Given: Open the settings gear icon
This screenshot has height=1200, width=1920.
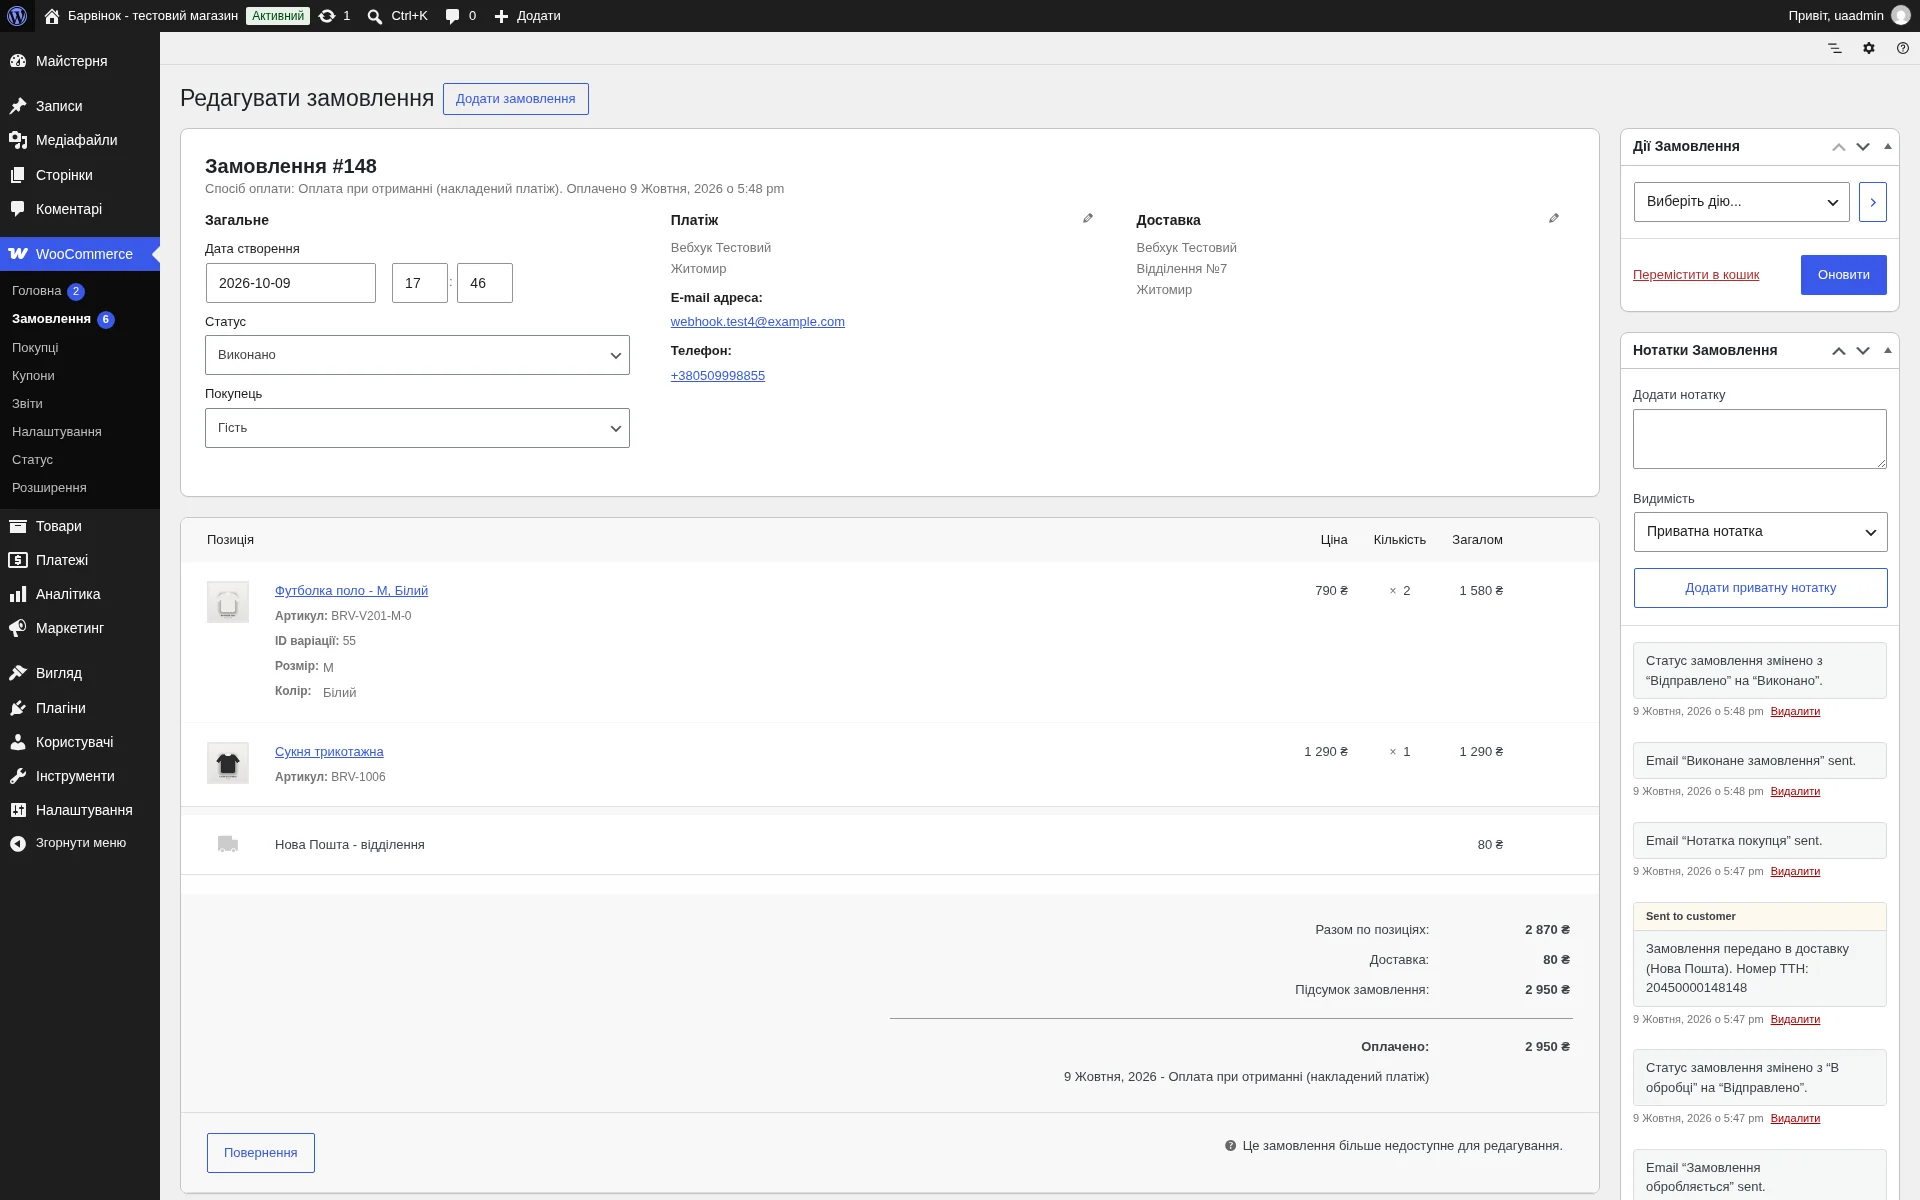Looking at the screenshot, I should 1869,48.
